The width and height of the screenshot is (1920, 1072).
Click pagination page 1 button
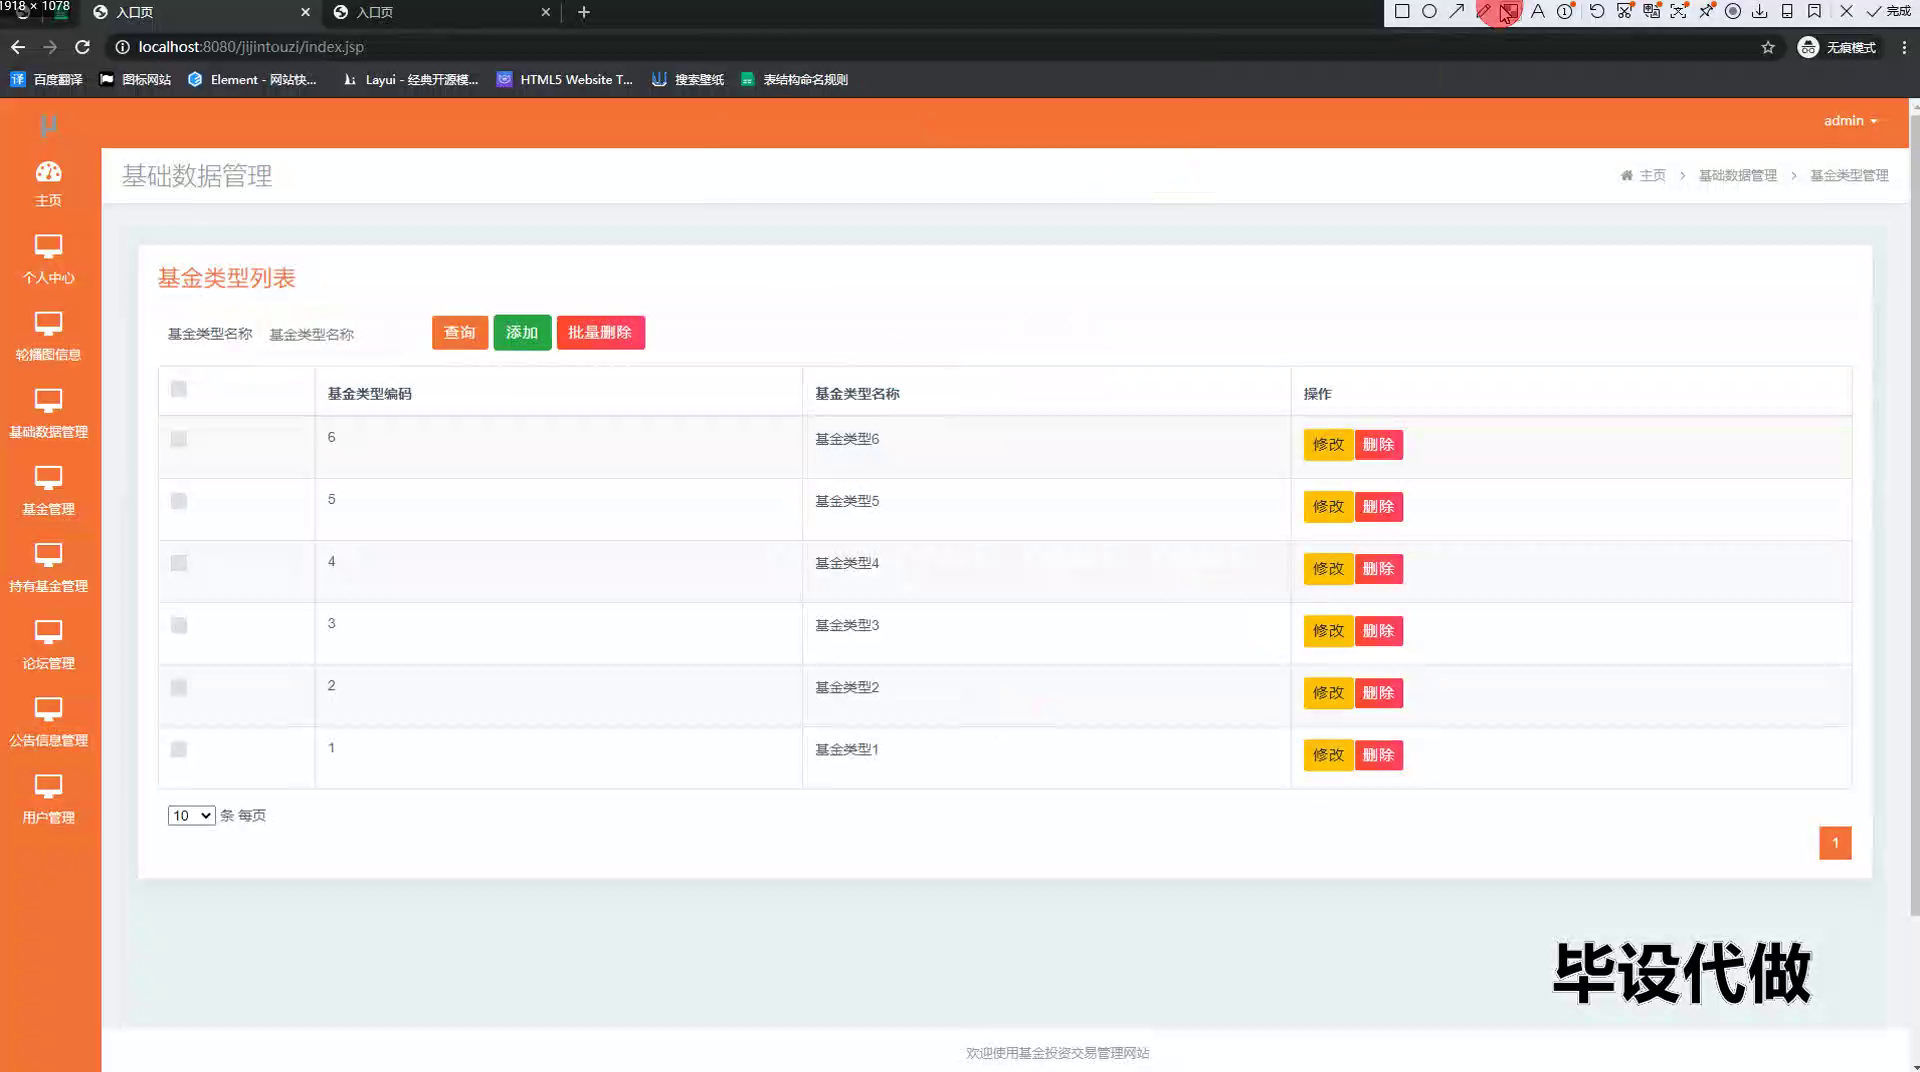(x=1835, y=843)
